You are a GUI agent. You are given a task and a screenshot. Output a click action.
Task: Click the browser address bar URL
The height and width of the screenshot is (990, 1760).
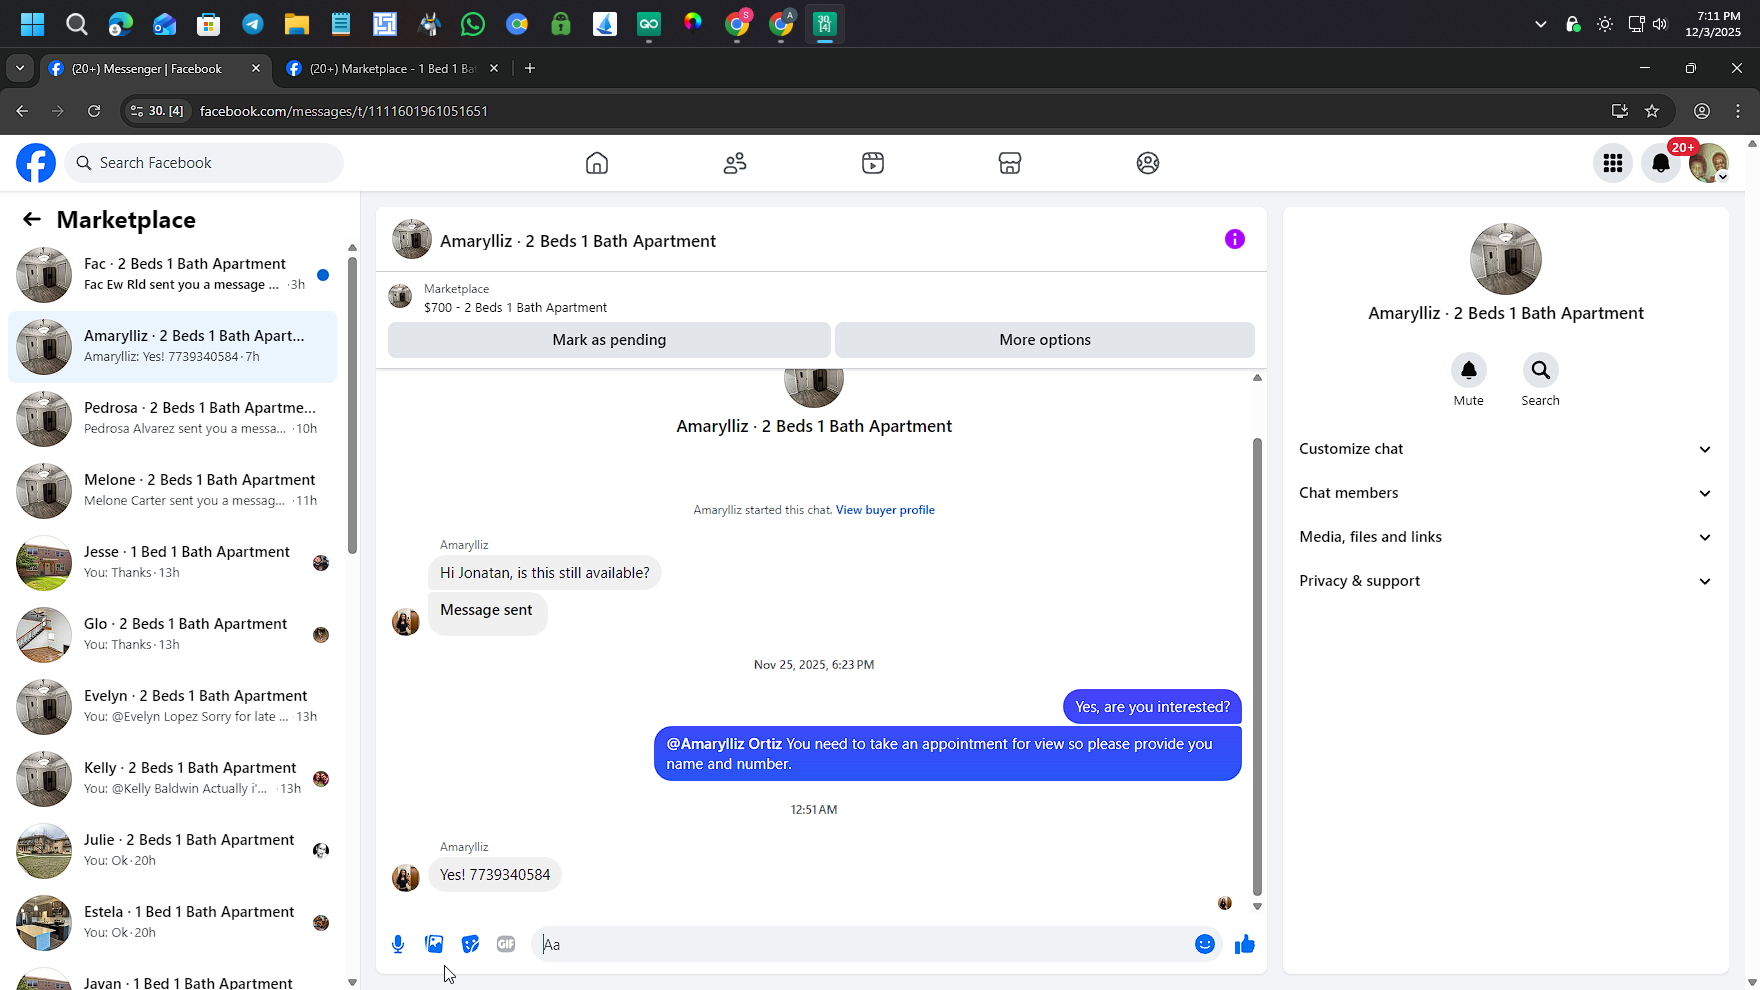(344, 111)
